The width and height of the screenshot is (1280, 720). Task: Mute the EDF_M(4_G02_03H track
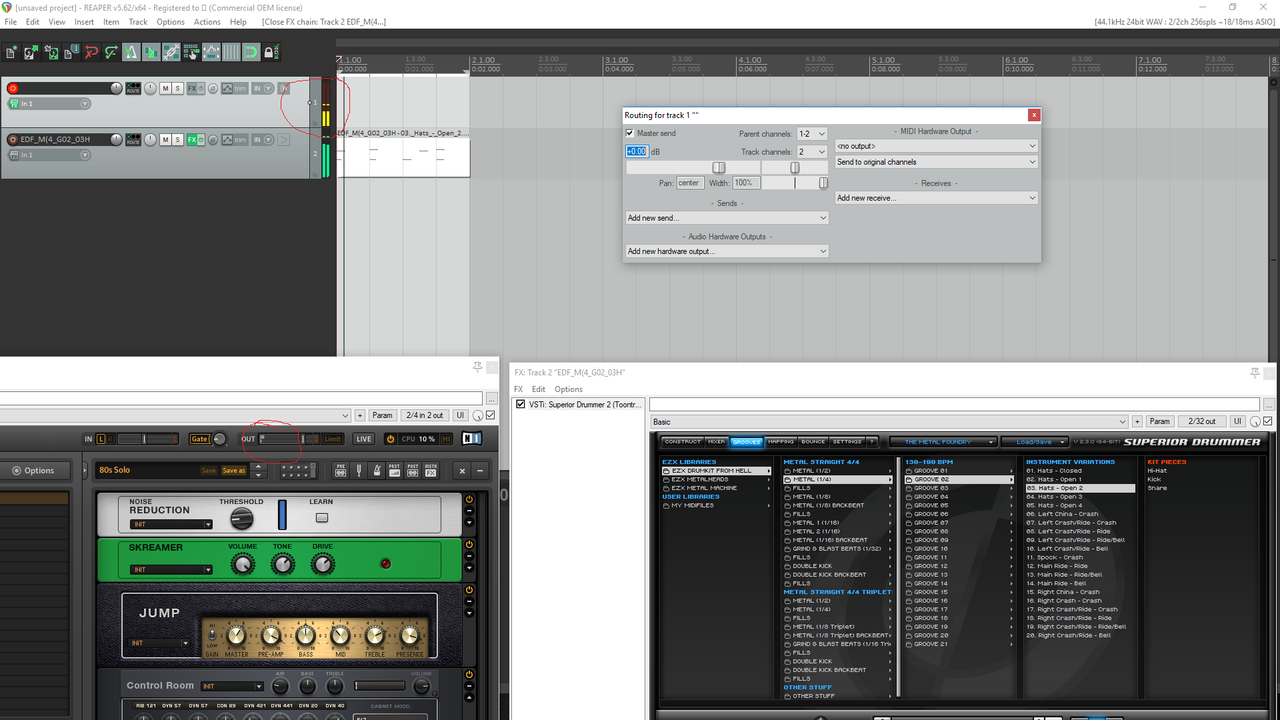[x=165, y=139]
